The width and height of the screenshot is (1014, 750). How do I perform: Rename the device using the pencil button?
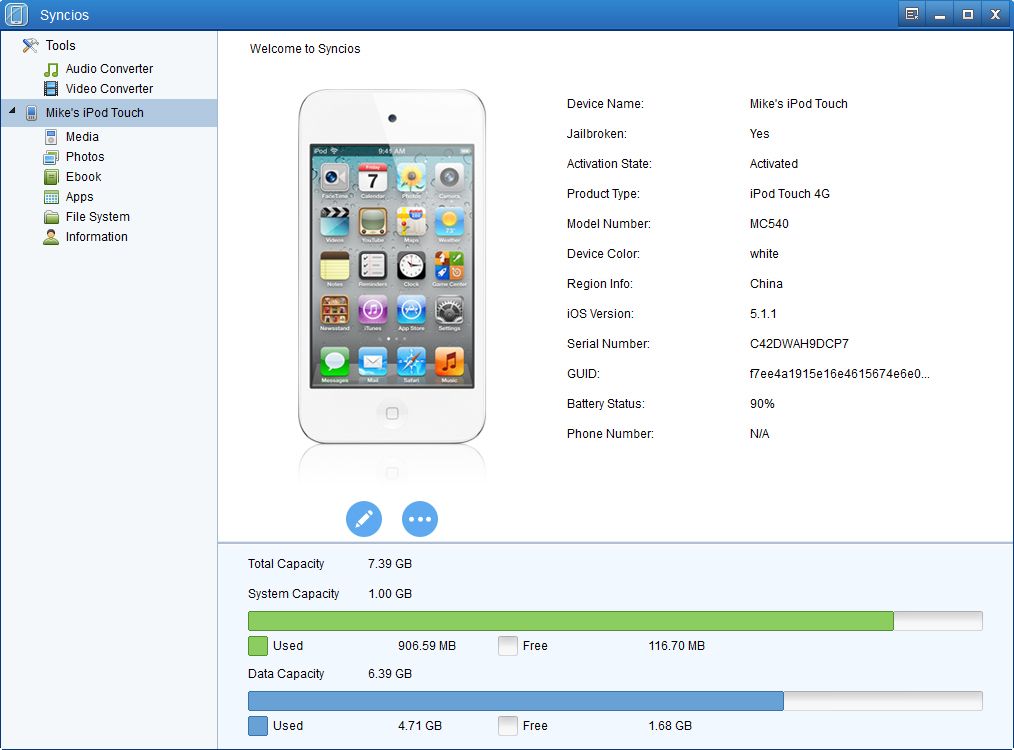pos(364,519)
